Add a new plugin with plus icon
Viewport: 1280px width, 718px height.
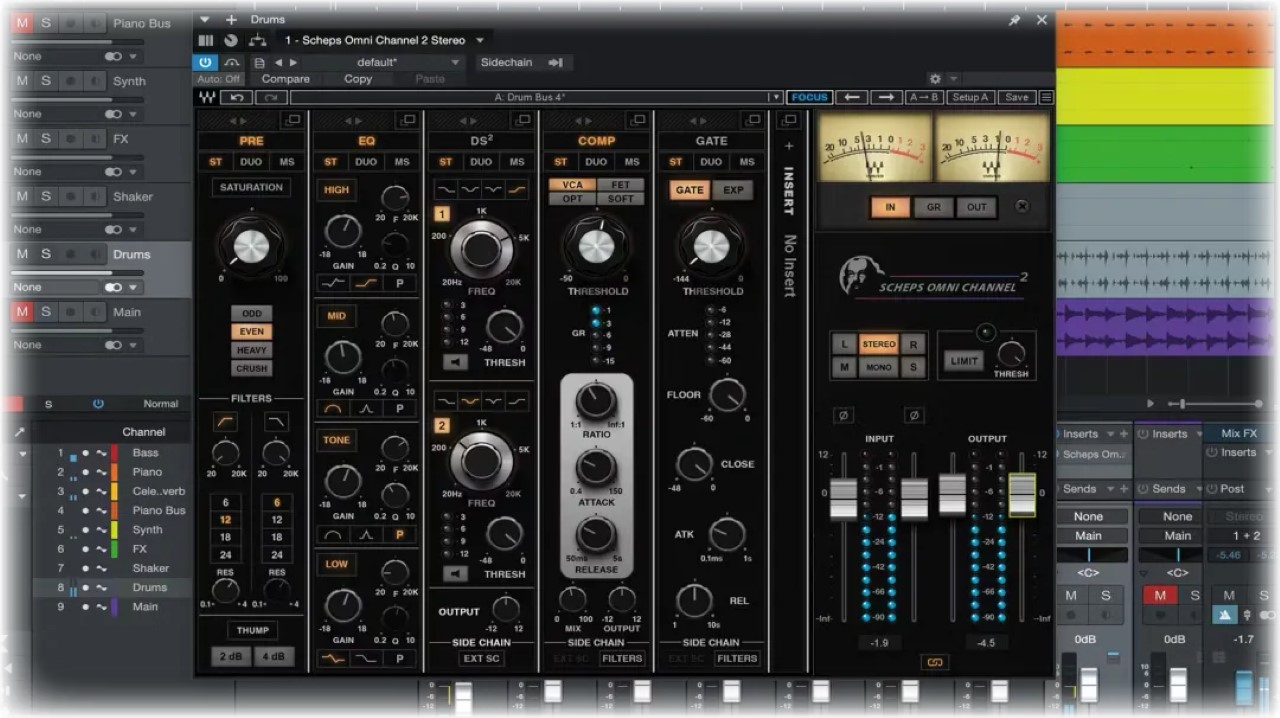pos(231,20)
